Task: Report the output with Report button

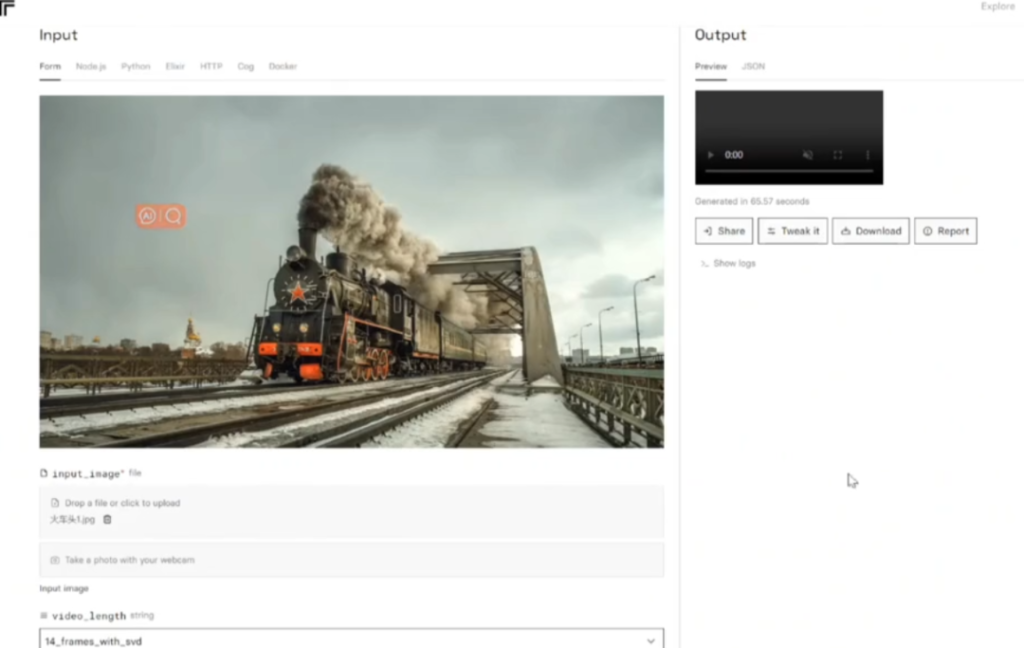Action: pos(945,231)
